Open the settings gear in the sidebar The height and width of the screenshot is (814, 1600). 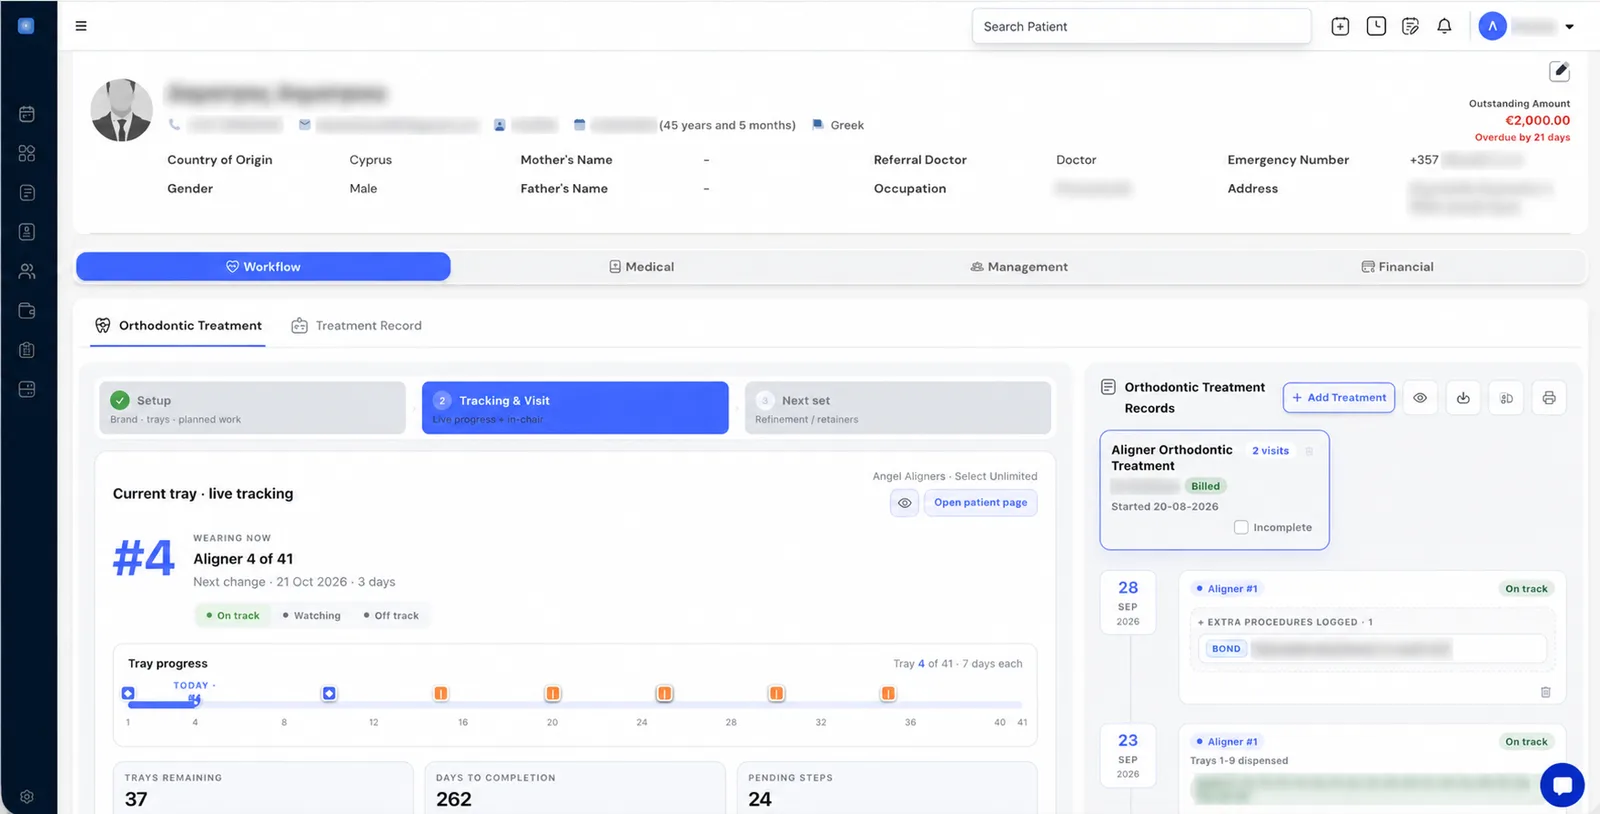point(27,797)
